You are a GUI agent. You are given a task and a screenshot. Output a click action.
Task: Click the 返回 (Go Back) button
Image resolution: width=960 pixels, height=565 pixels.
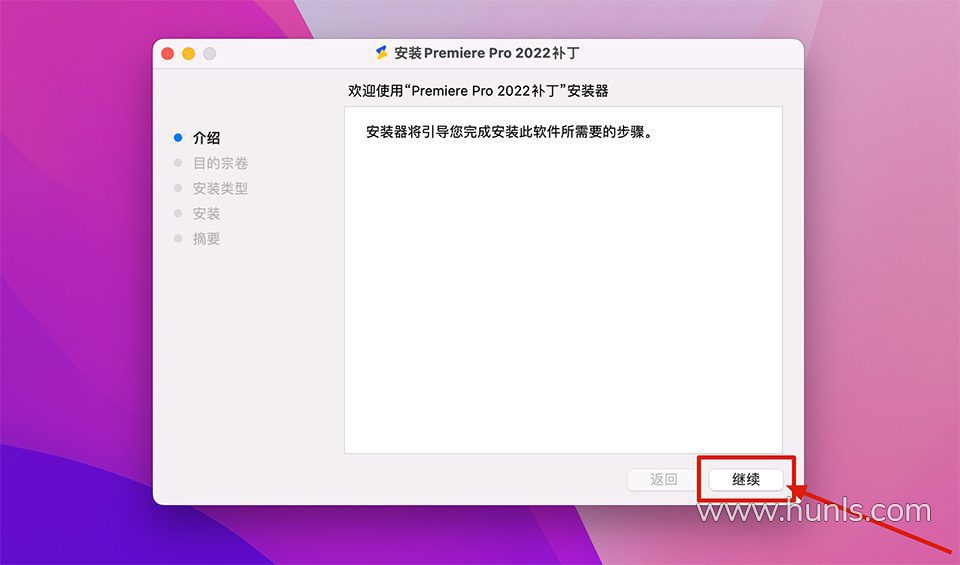pos(664,479)
